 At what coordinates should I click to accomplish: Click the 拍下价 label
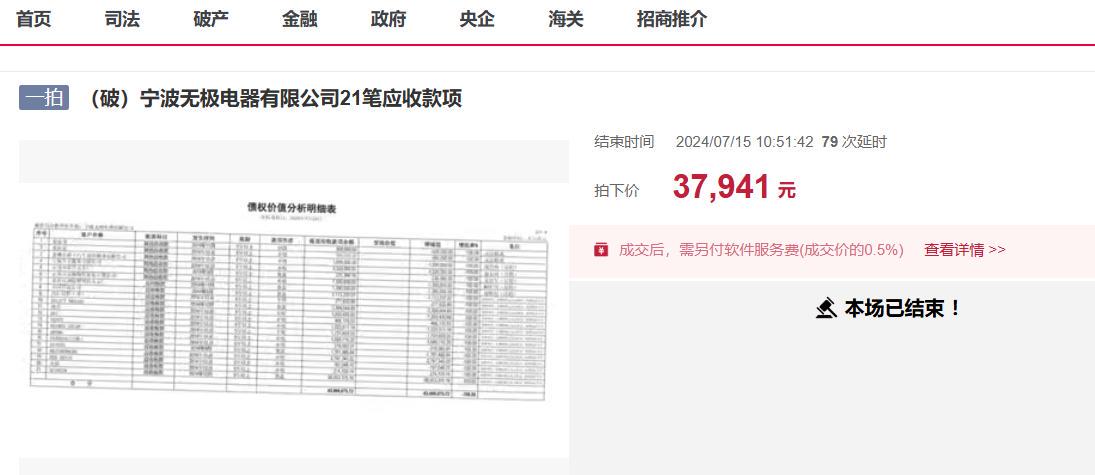tap(617, 190)
